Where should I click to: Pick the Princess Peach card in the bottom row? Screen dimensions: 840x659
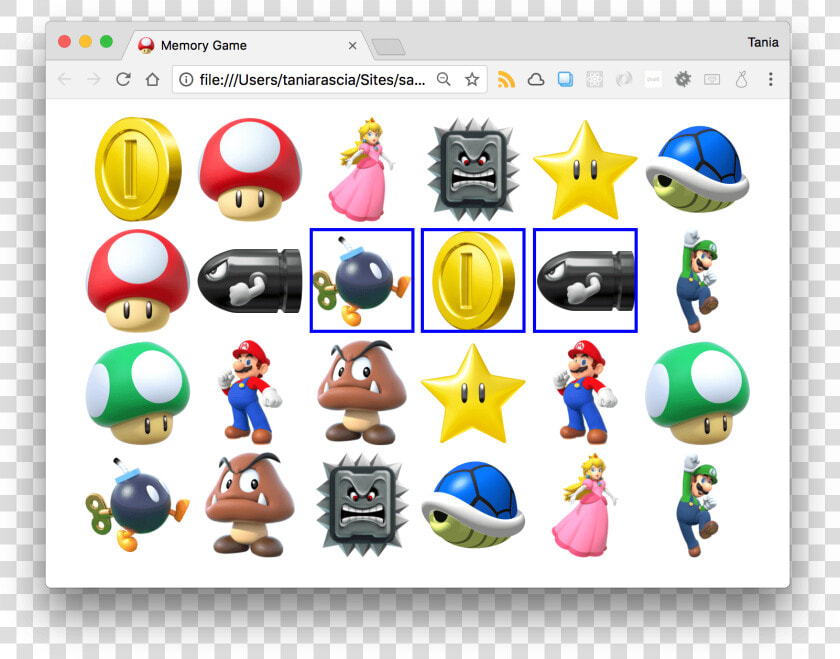[585, 505]
